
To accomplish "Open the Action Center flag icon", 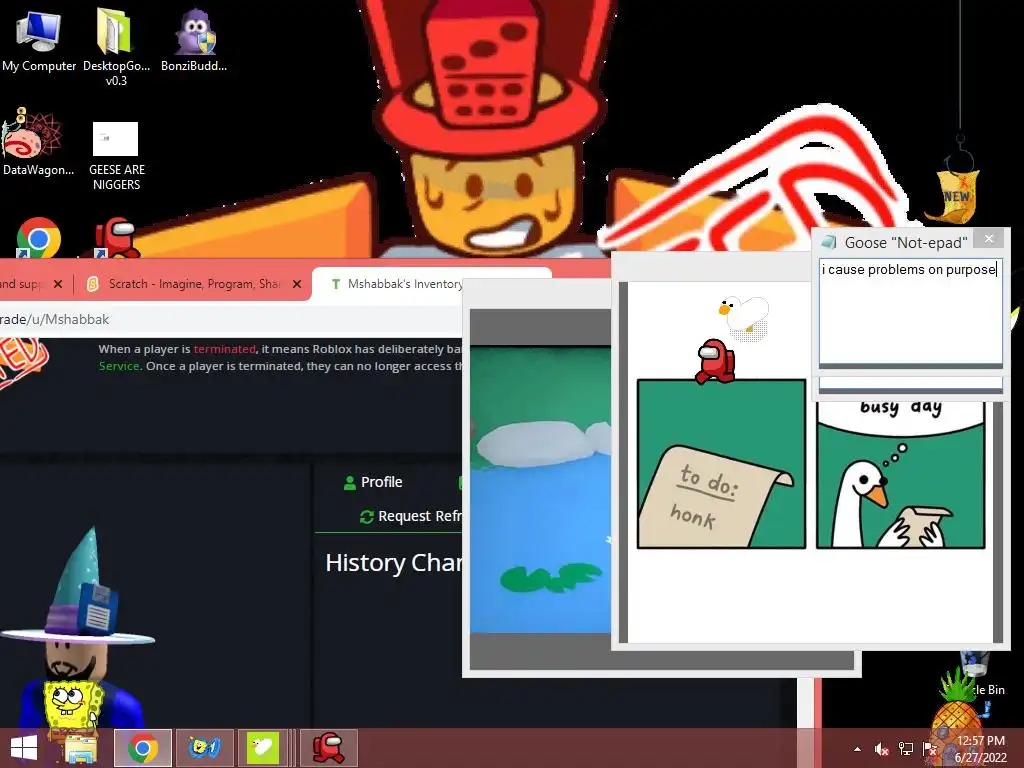I will (x=929, y=749).
